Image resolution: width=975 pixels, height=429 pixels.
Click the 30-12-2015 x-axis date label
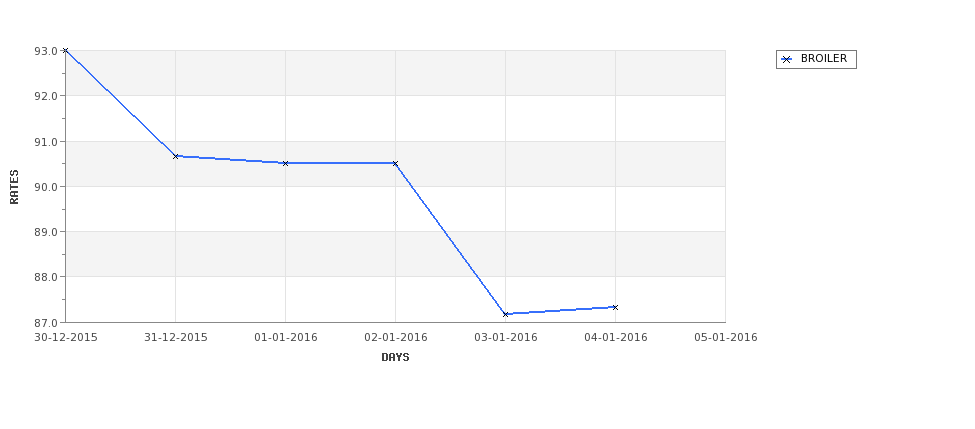[66, 338]
